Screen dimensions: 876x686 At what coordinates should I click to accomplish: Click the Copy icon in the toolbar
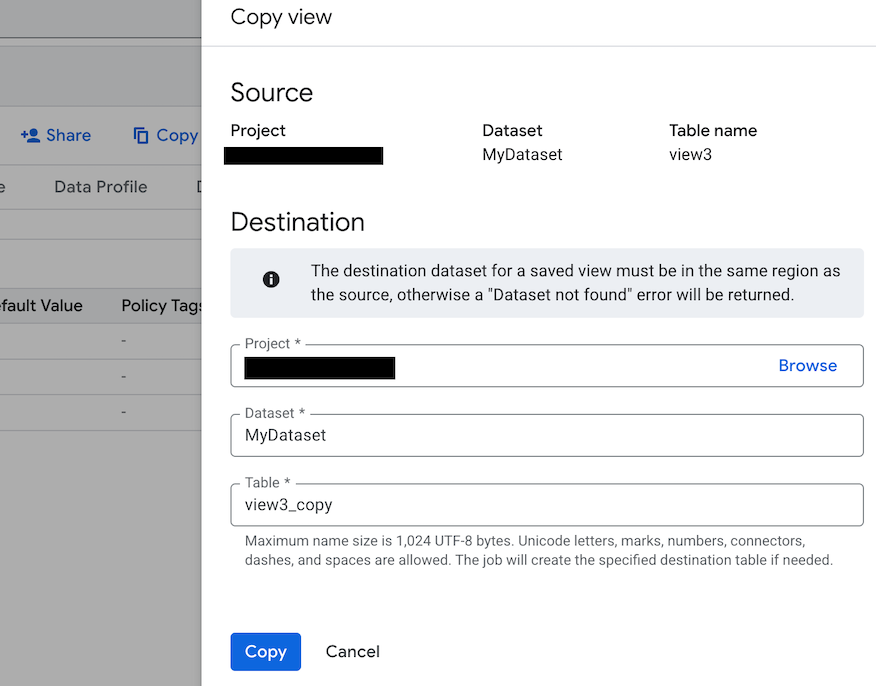pos(165,135)
